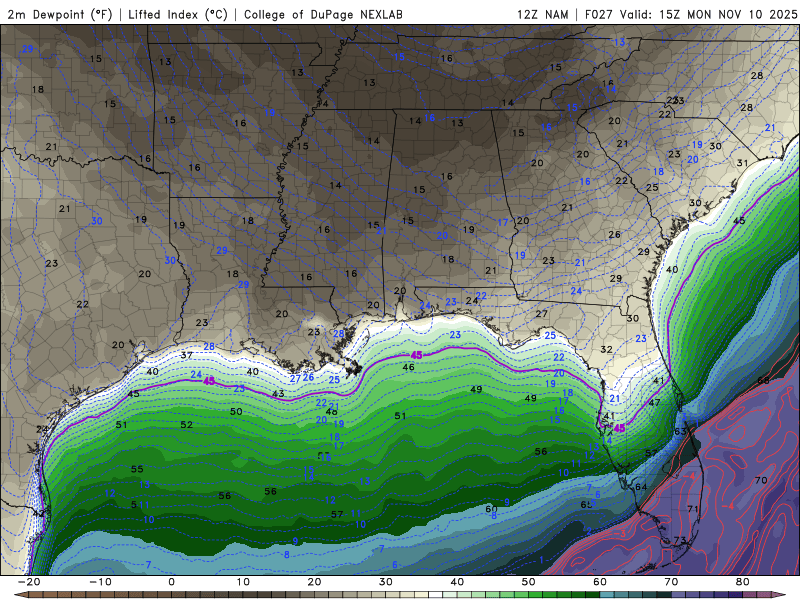Select the 'College of DuPage NEXLAB' label
Image resolution: width=800 pixels, height=600 pixels.
click(x=323, y=14)
